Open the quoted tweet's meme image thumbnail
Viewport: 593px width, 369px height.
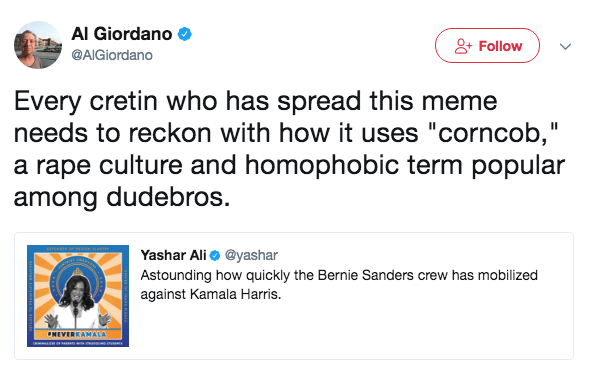pyautogui.click(x=78, y=296)
